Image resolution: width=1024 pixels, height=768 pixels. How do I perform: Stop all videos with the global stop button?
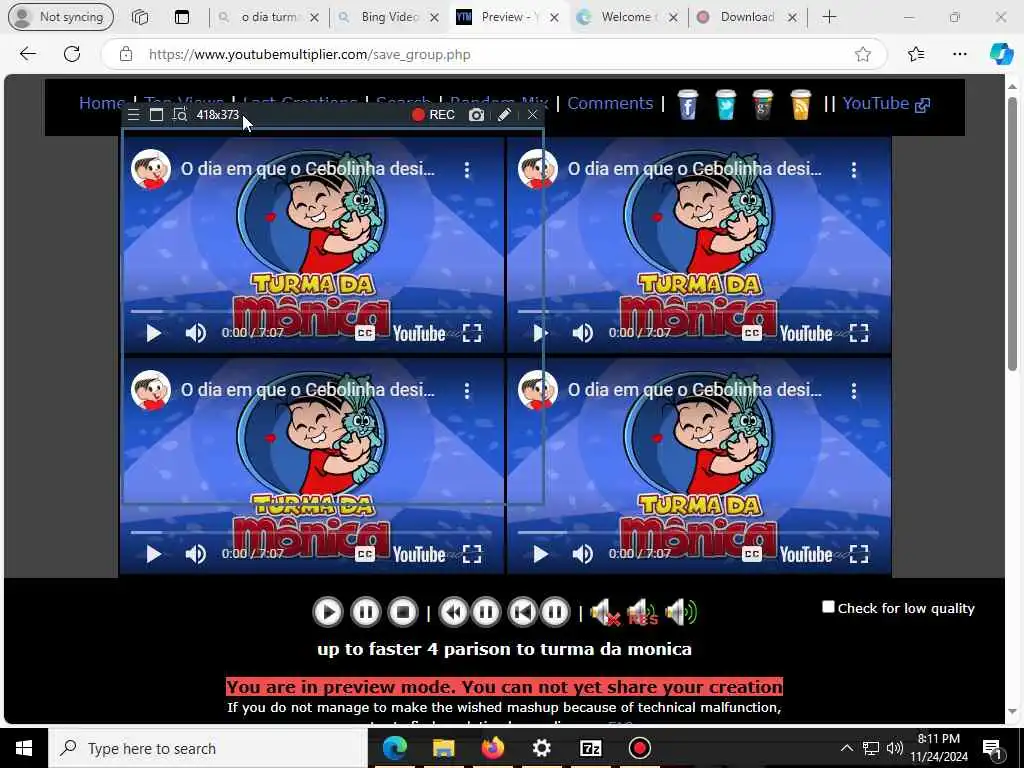[403, 613]
